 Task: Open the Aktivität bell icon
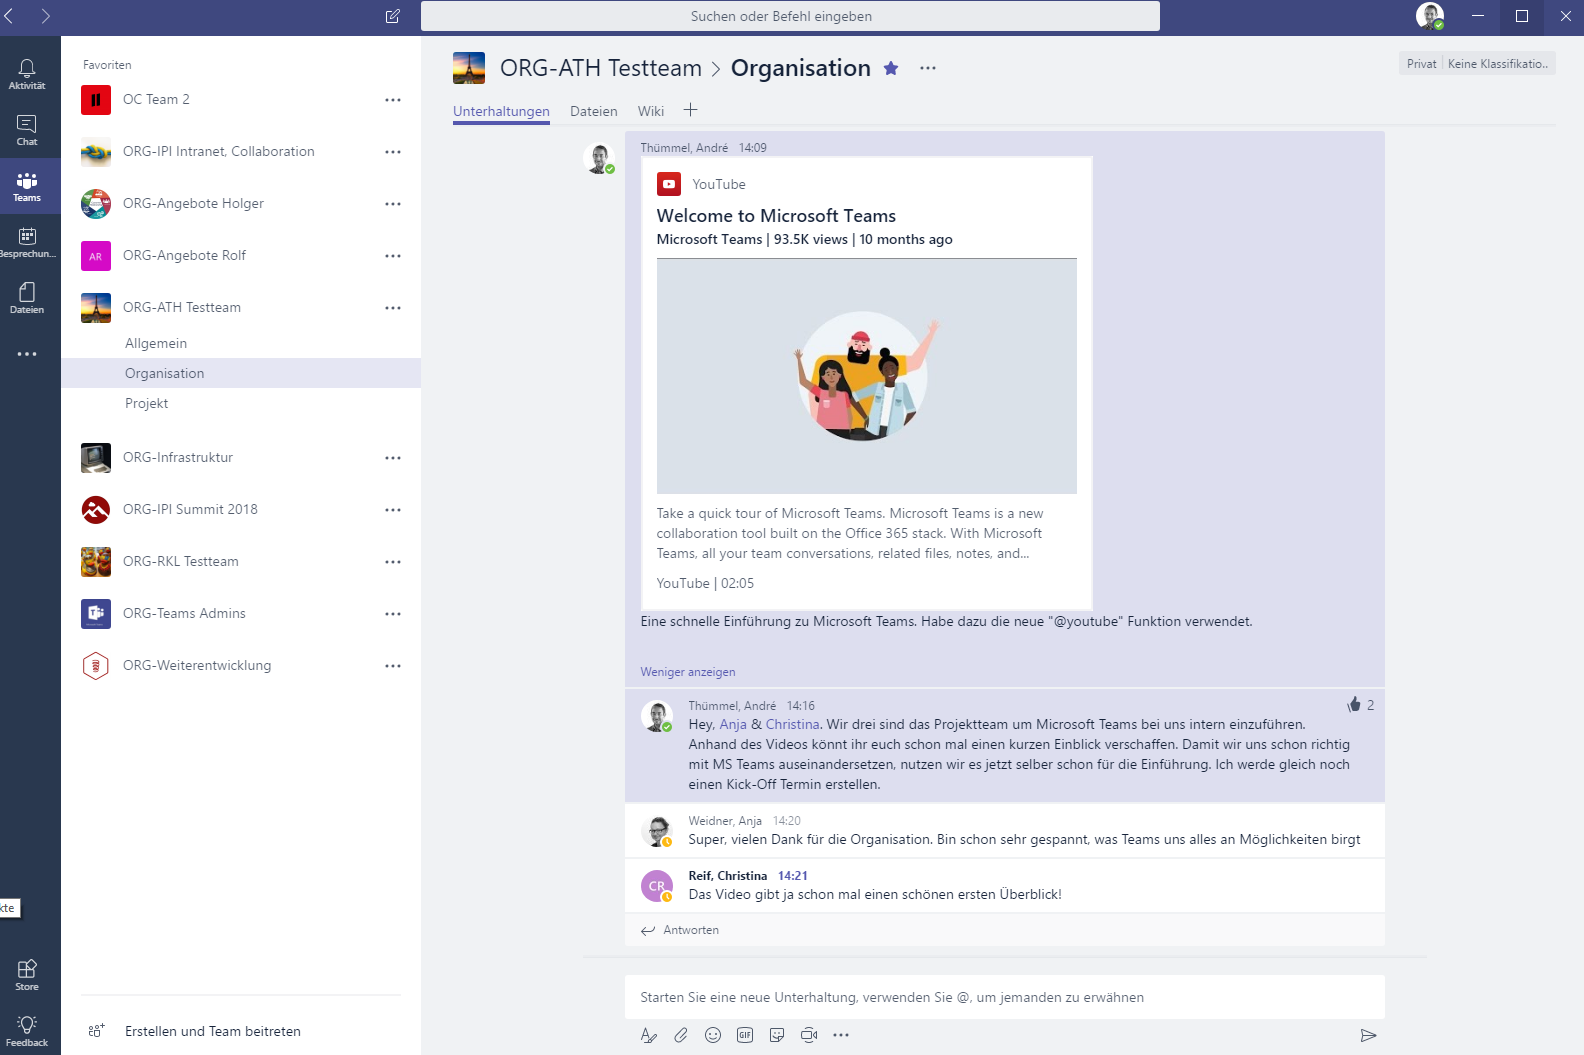(x=27, y=74)
